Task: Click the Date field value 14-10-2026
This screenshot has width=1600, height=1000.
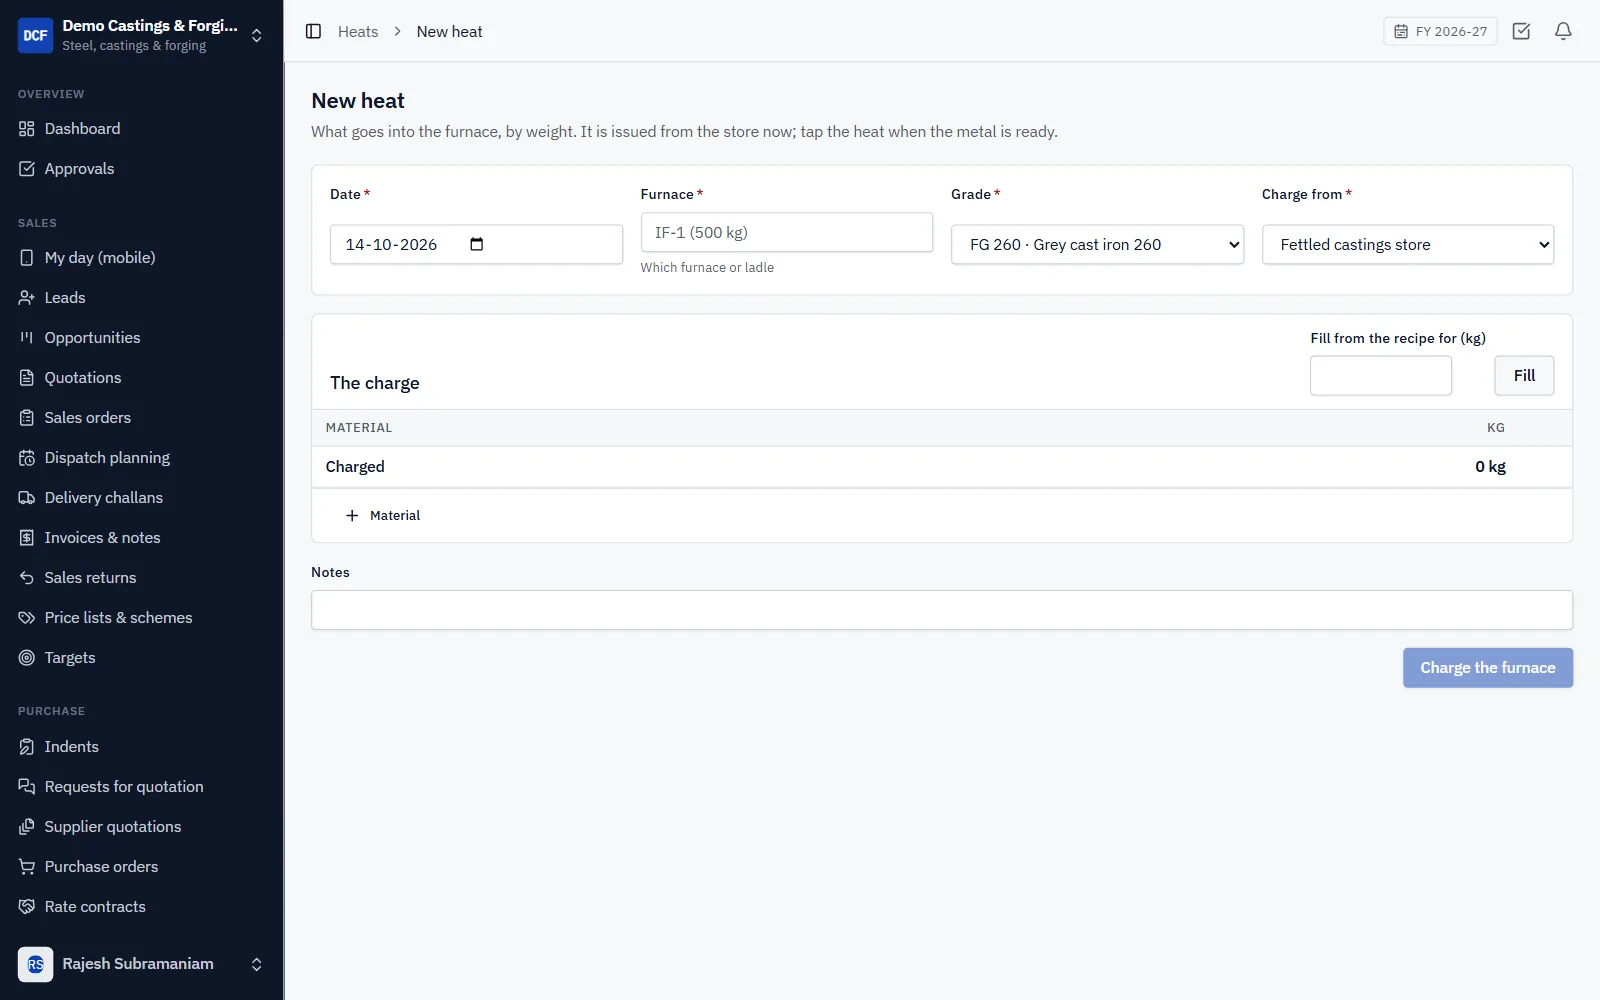Action: [x=391, y=245]
